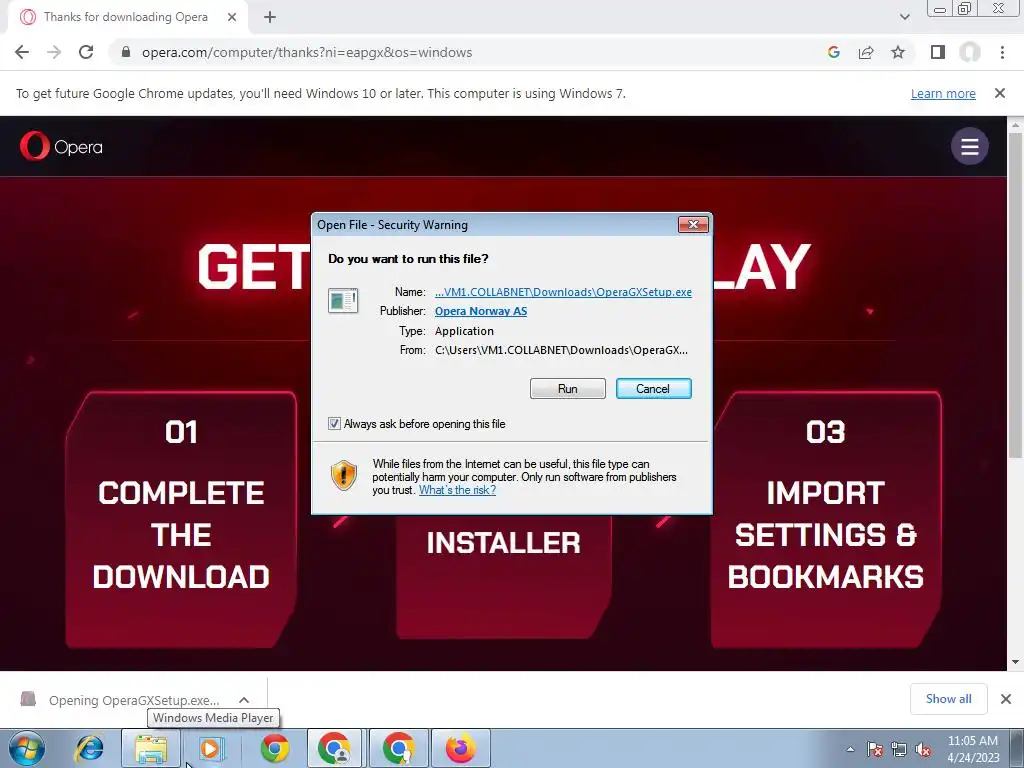Show hidden system tray icons

[850, 749]
